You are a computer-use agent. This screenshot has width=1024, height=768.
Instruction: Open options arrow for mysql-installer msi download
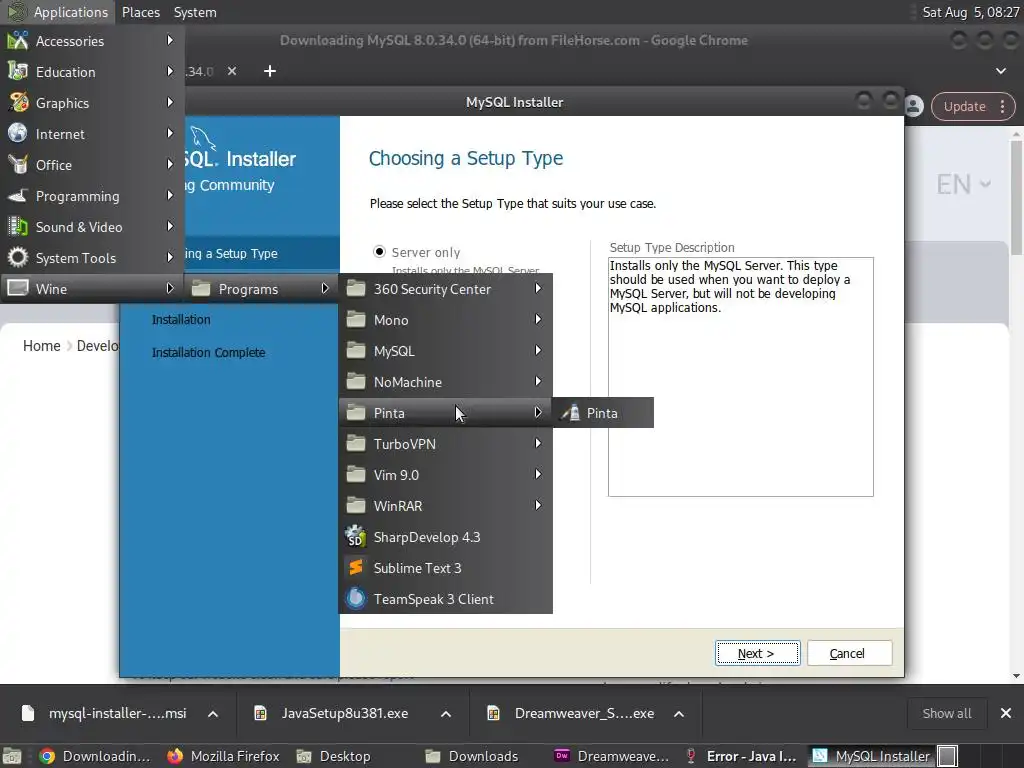point(213,714)
